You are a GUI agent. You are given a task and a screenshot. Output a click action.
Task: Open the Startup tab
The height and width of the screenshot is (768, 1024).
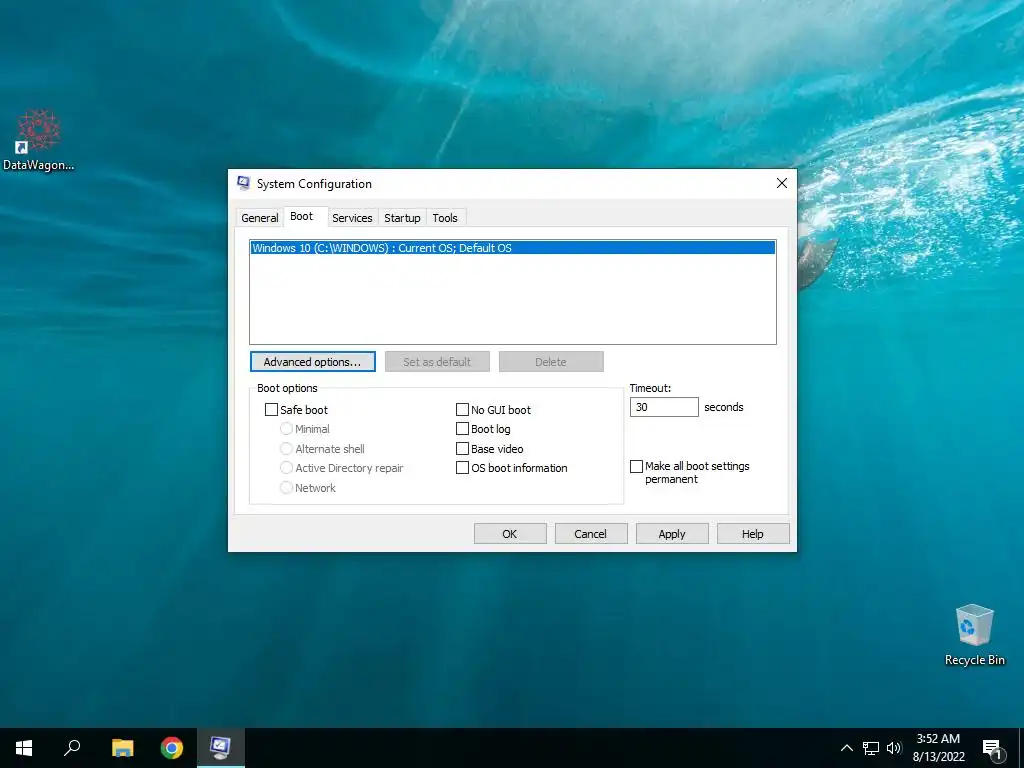pos(402,218)
